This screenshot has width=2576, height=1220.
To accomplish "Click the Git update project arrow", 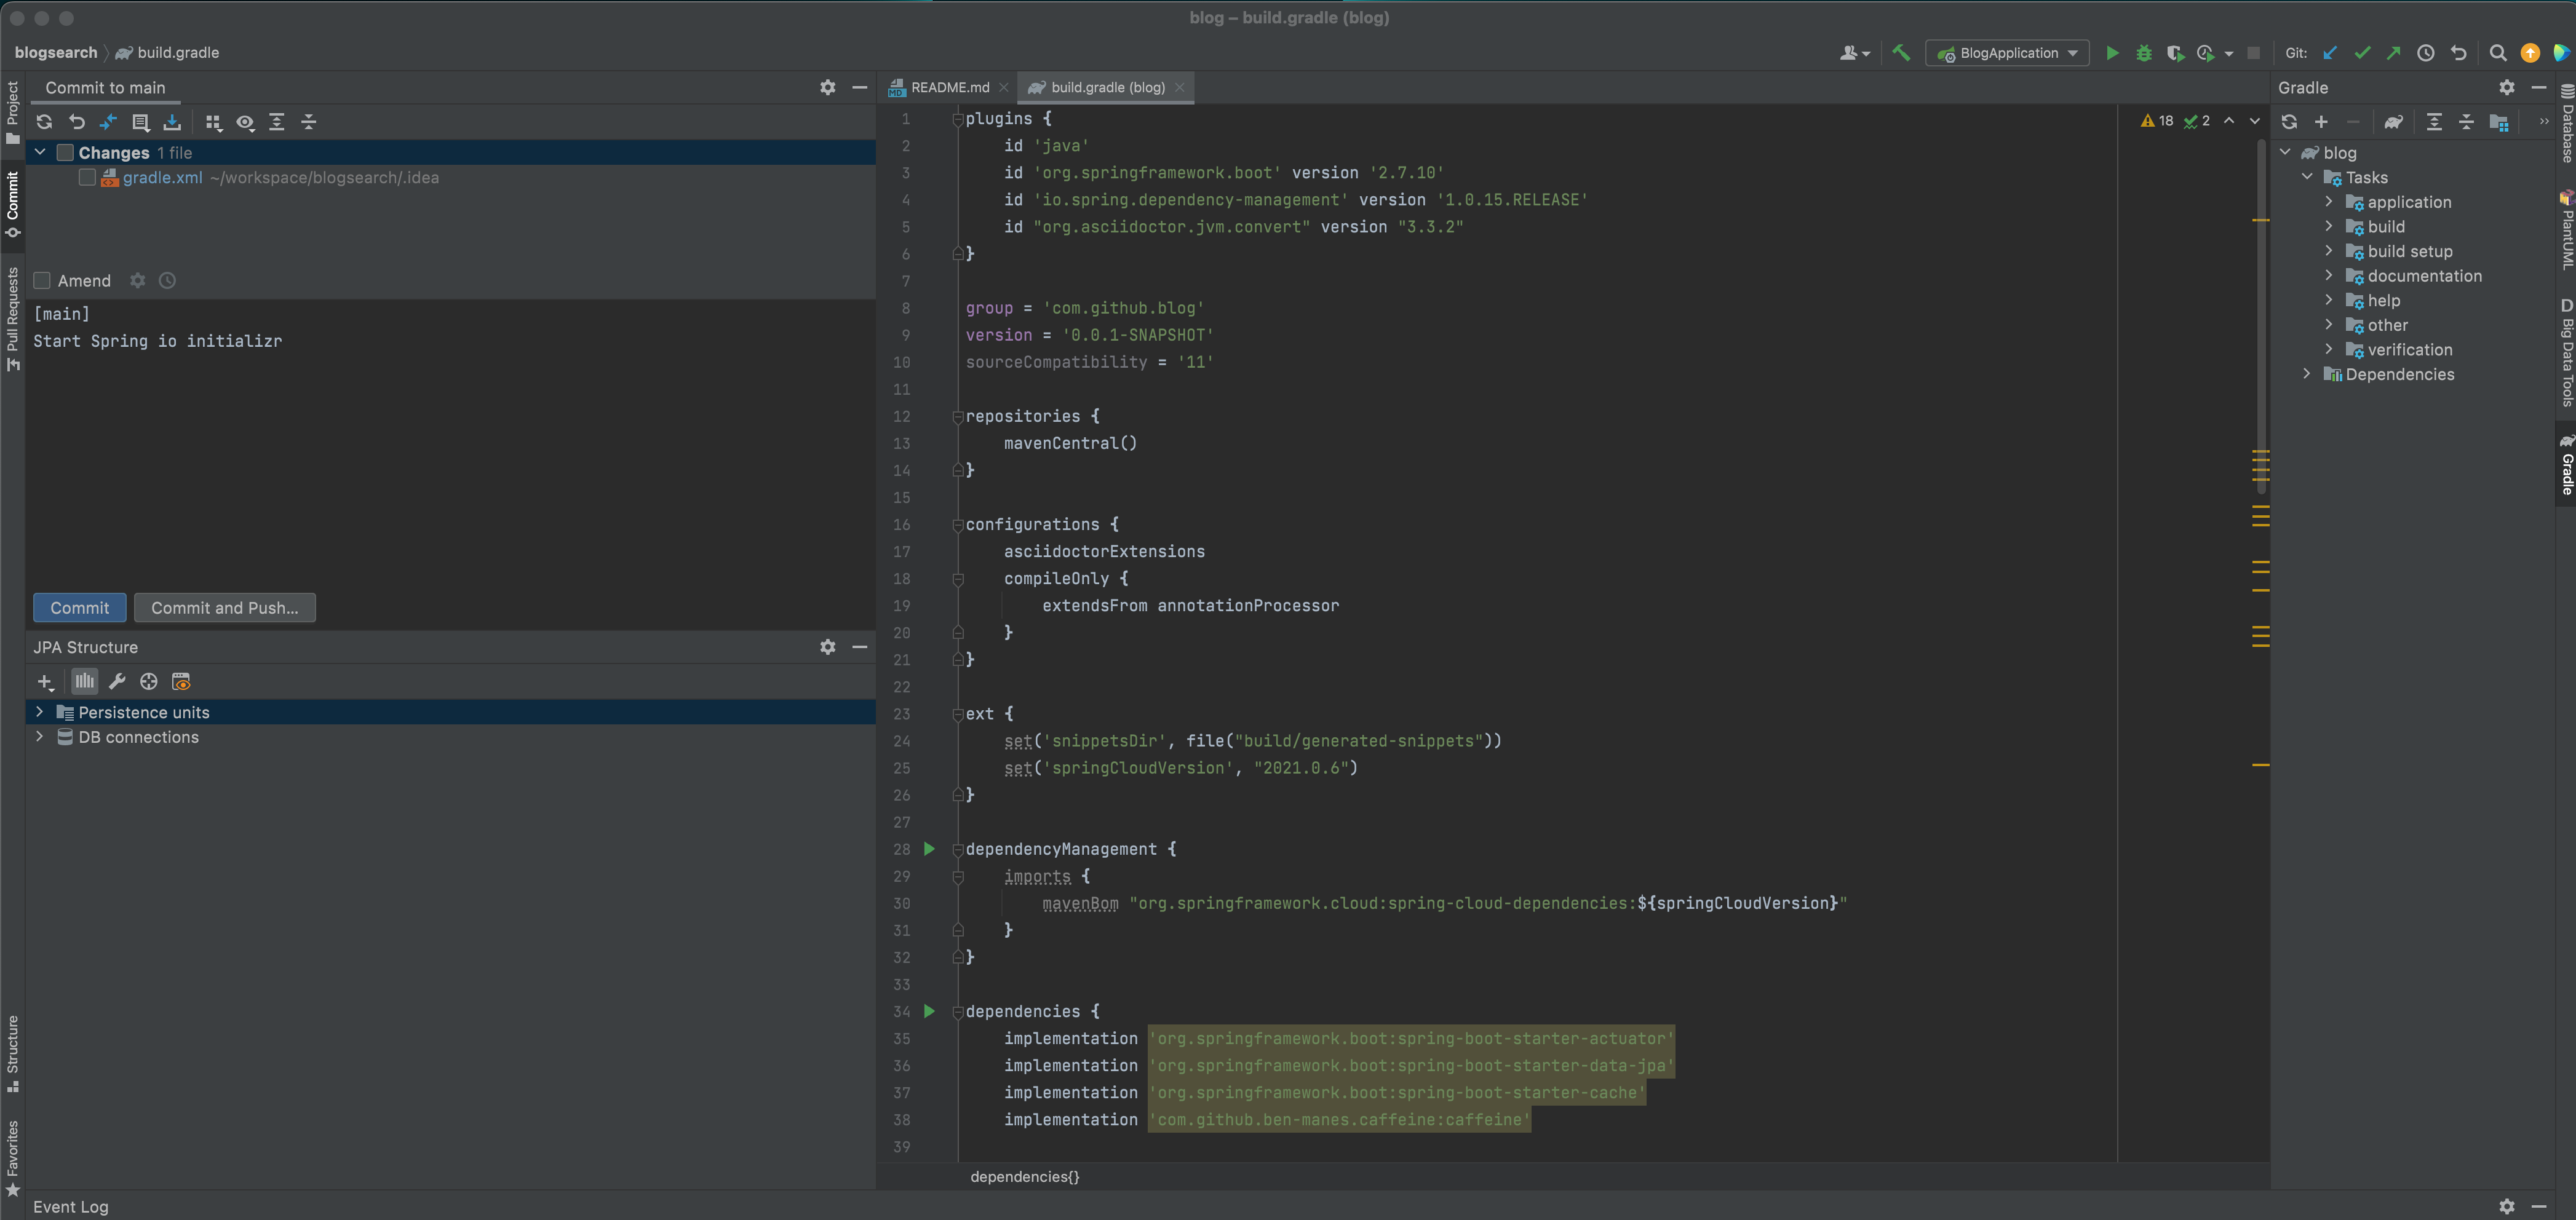I will tap(2330, 53).
